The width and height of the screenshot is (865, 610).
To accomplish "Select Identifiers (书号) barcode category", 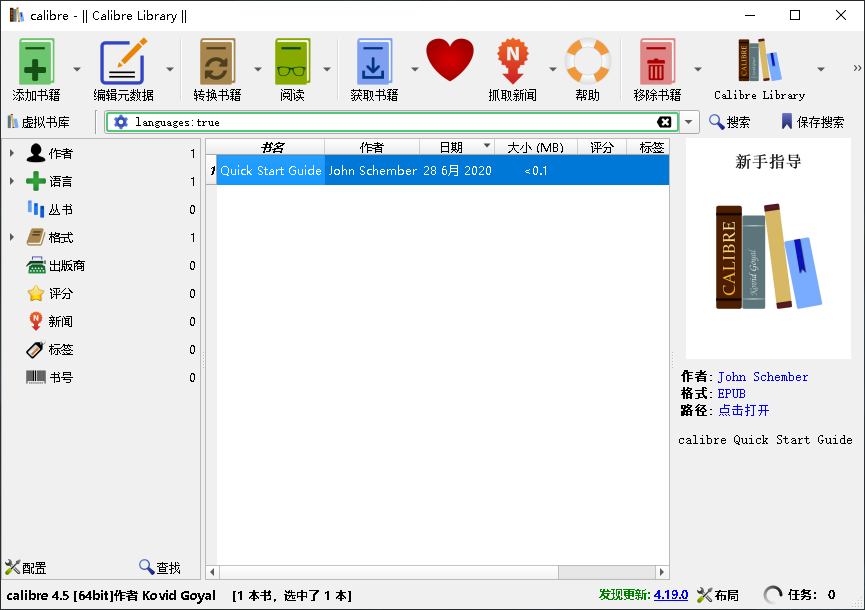I will tap(60, 378).
